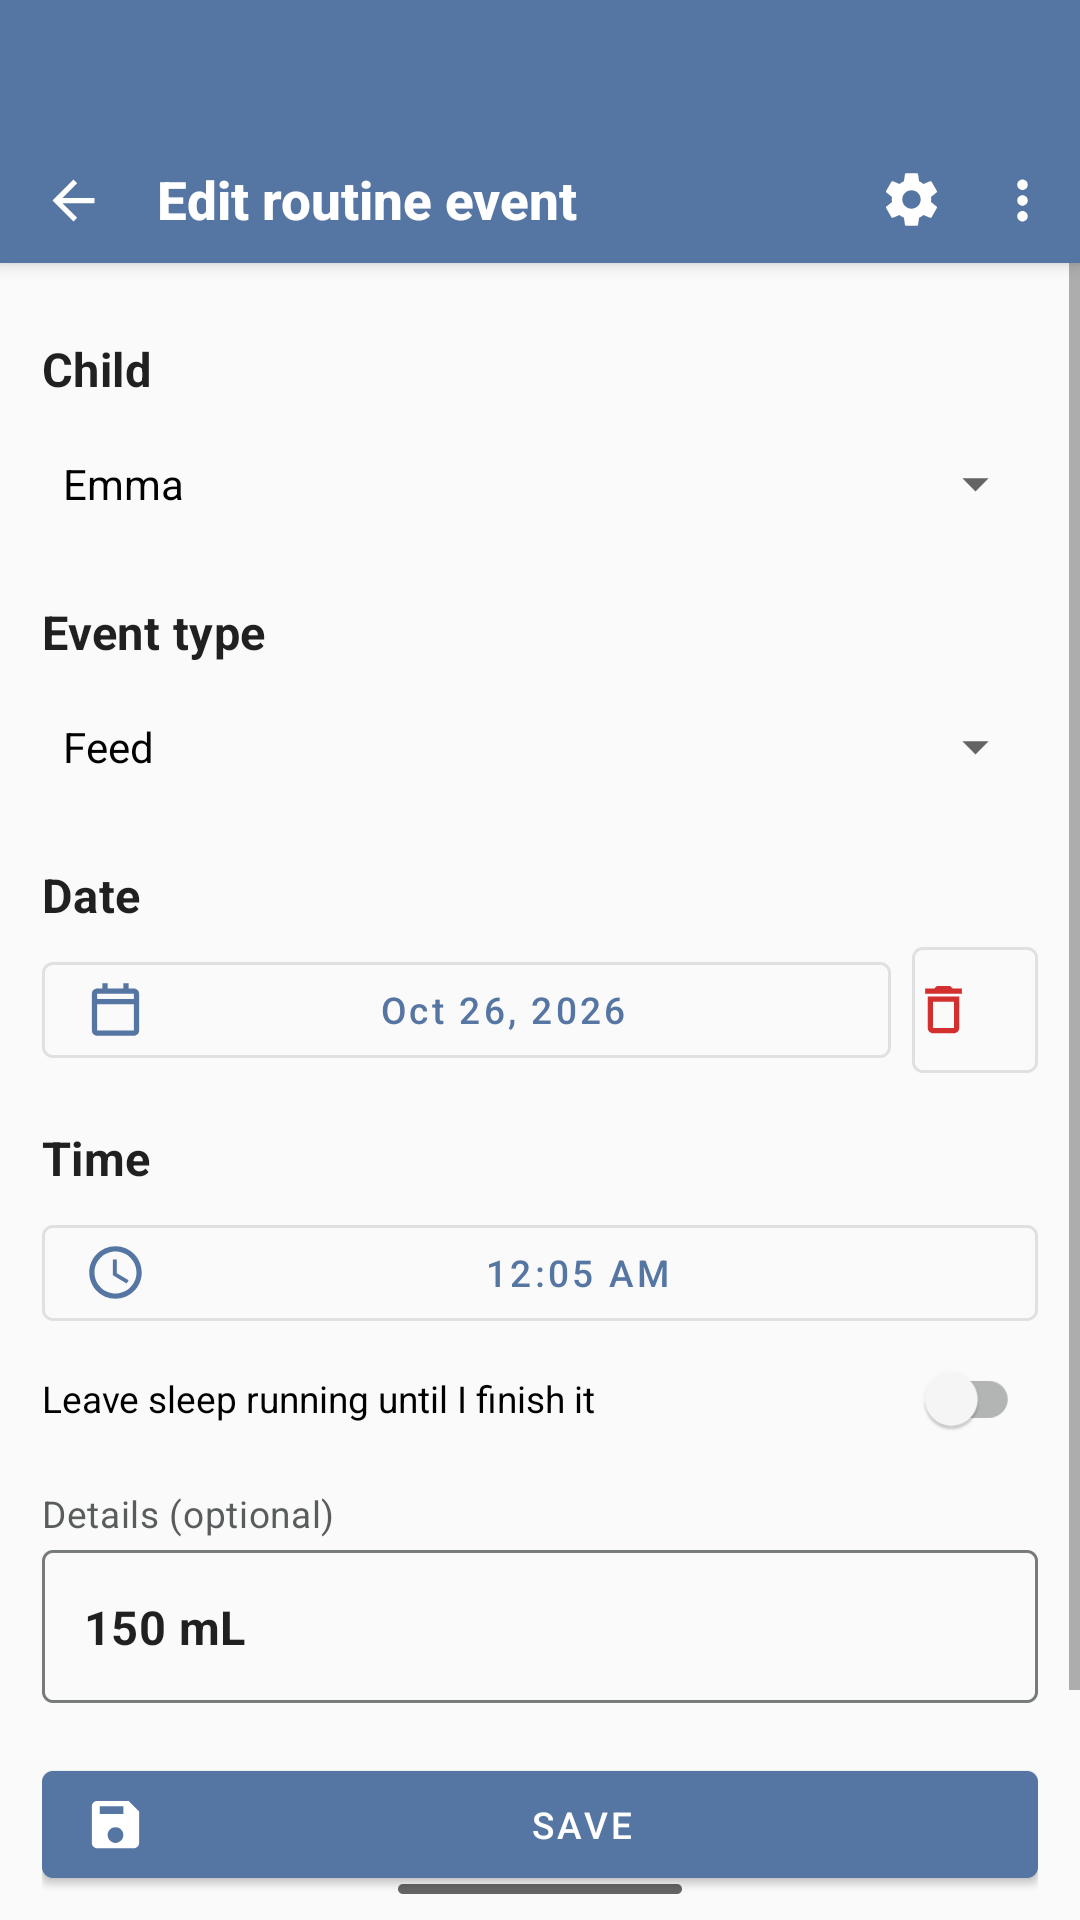Click the Leave sleep running label text
This screenshot has width=1080, height=1920.
pyautogui.click(x=318, y=1401)
